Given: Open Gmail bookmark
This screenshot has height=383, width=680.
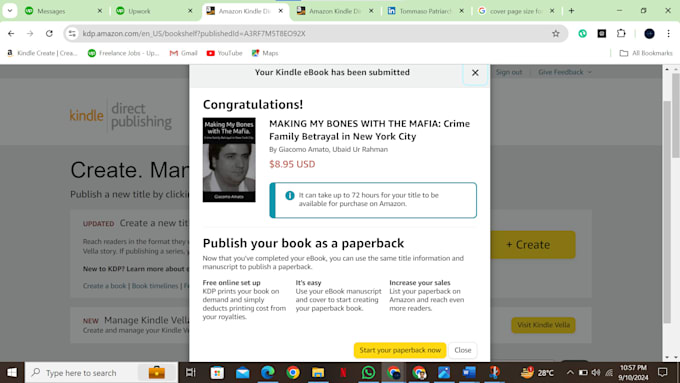Looking at the screenshot, I should point(183,53).
